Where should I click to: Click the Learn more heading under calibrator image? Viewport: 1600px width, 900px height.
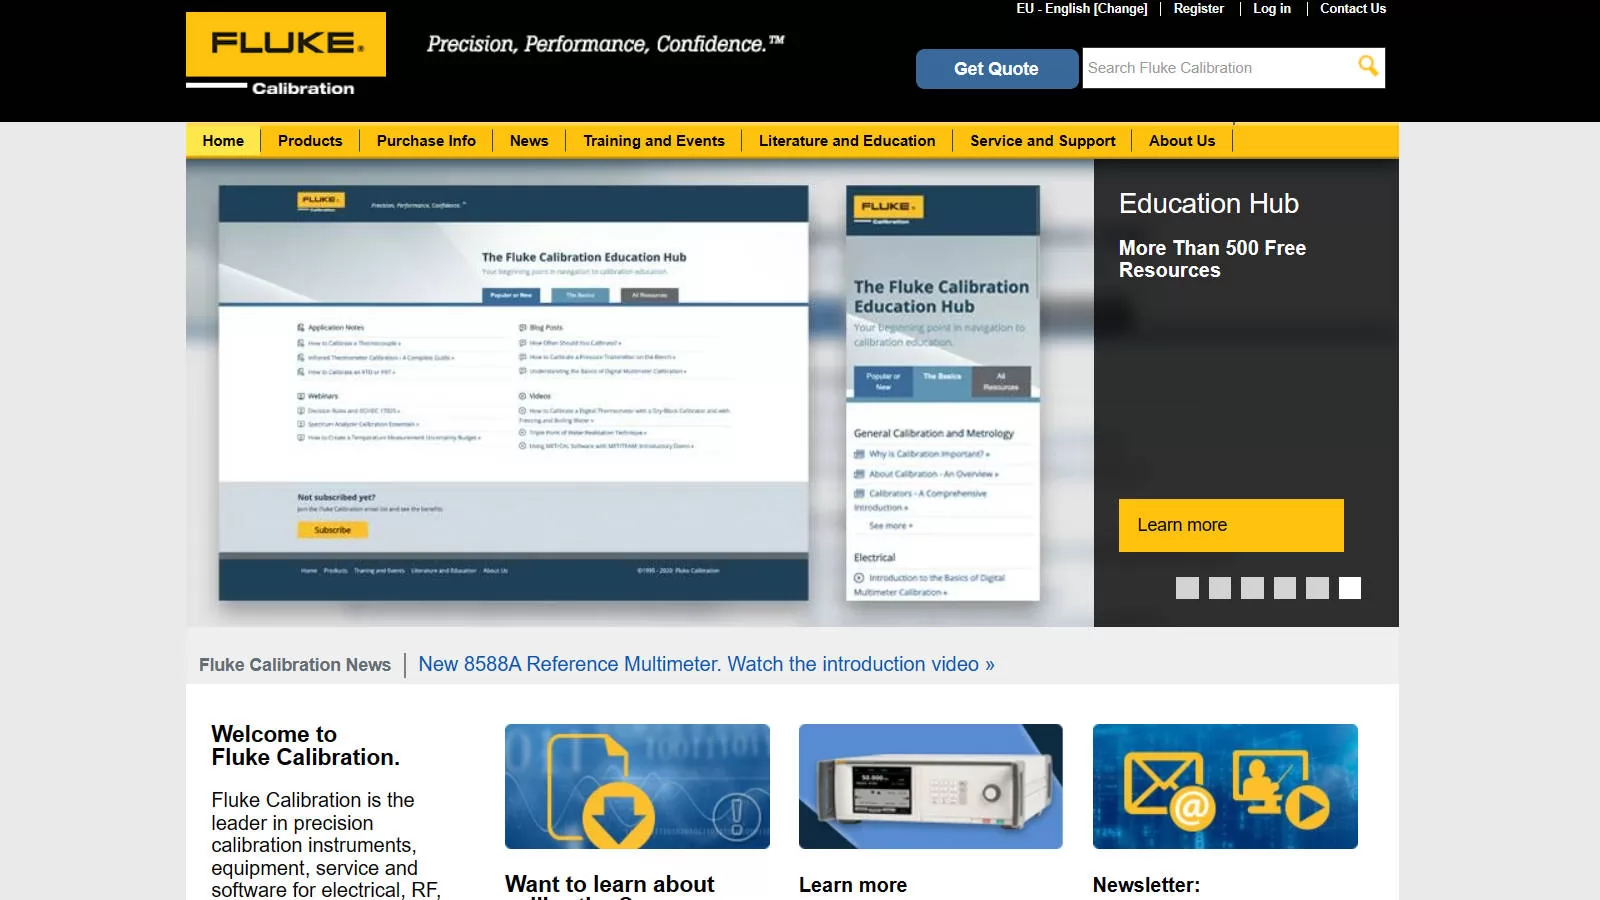point(853,885)
